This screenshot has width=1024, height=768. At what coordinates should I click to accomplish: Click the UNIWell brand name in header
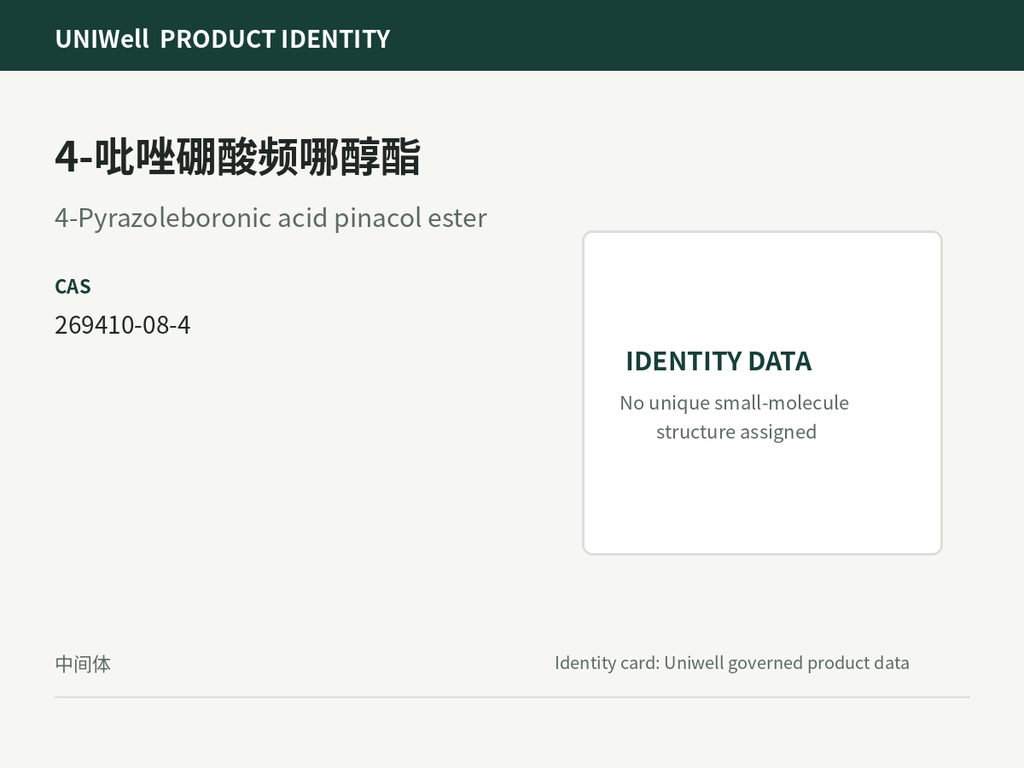pyautogui.click(x=103, y=39)
